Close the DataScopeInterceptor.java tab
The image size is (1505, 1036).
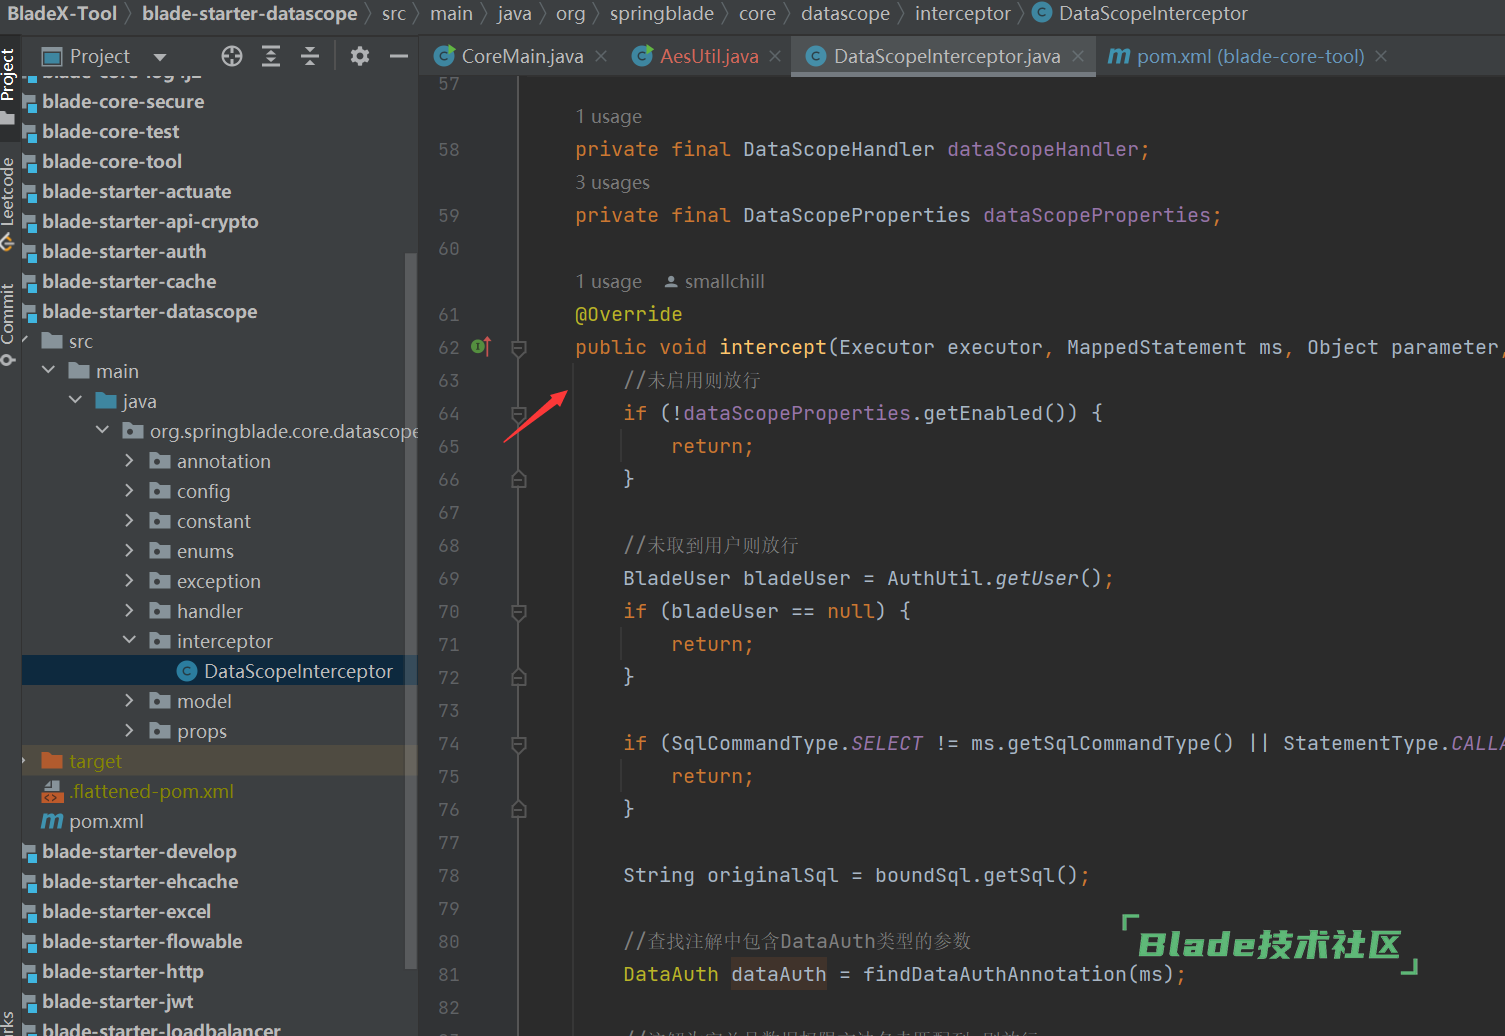click(1078, 56)
